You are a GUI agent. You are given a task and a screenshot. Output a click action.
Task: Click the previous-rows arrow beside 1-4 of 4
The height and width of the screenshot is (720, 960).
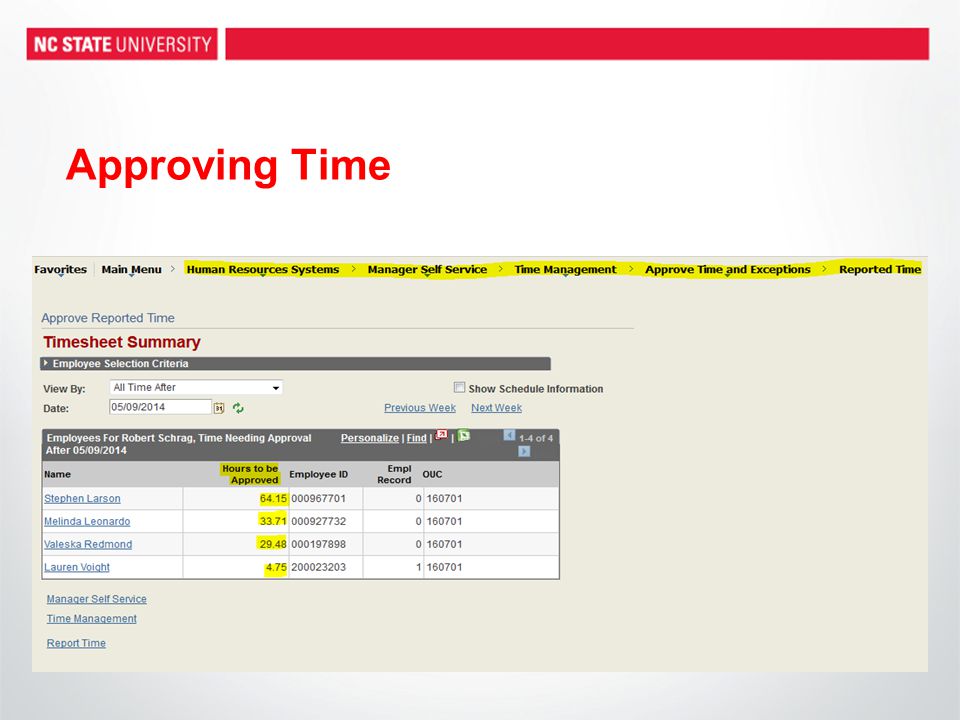point(509,435)
